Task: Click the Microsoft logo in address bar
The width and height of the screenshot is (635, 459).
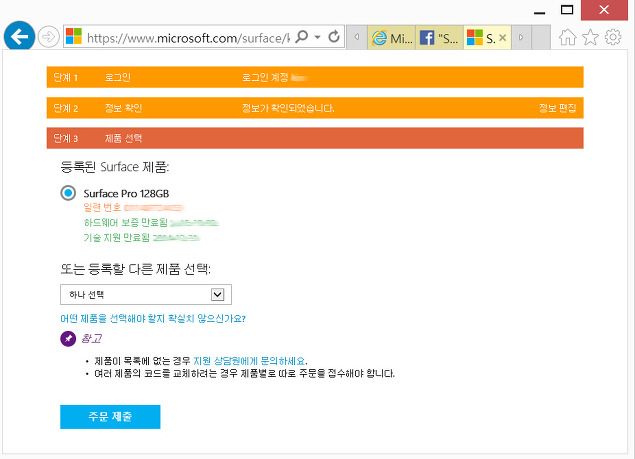Action: click(74, 36)
